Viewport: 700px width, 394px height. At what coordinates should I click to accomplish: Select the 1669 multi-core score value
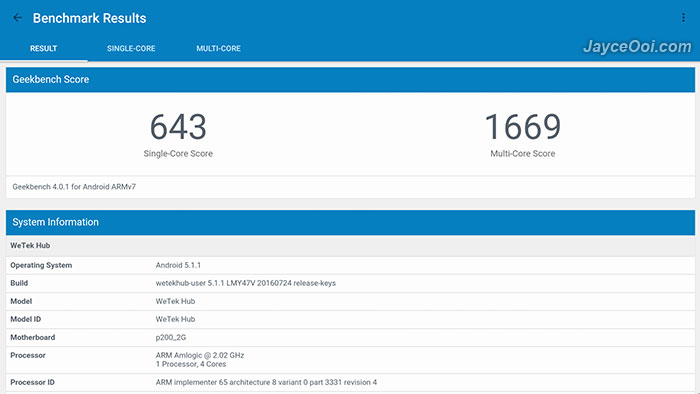tap(523, 127)
